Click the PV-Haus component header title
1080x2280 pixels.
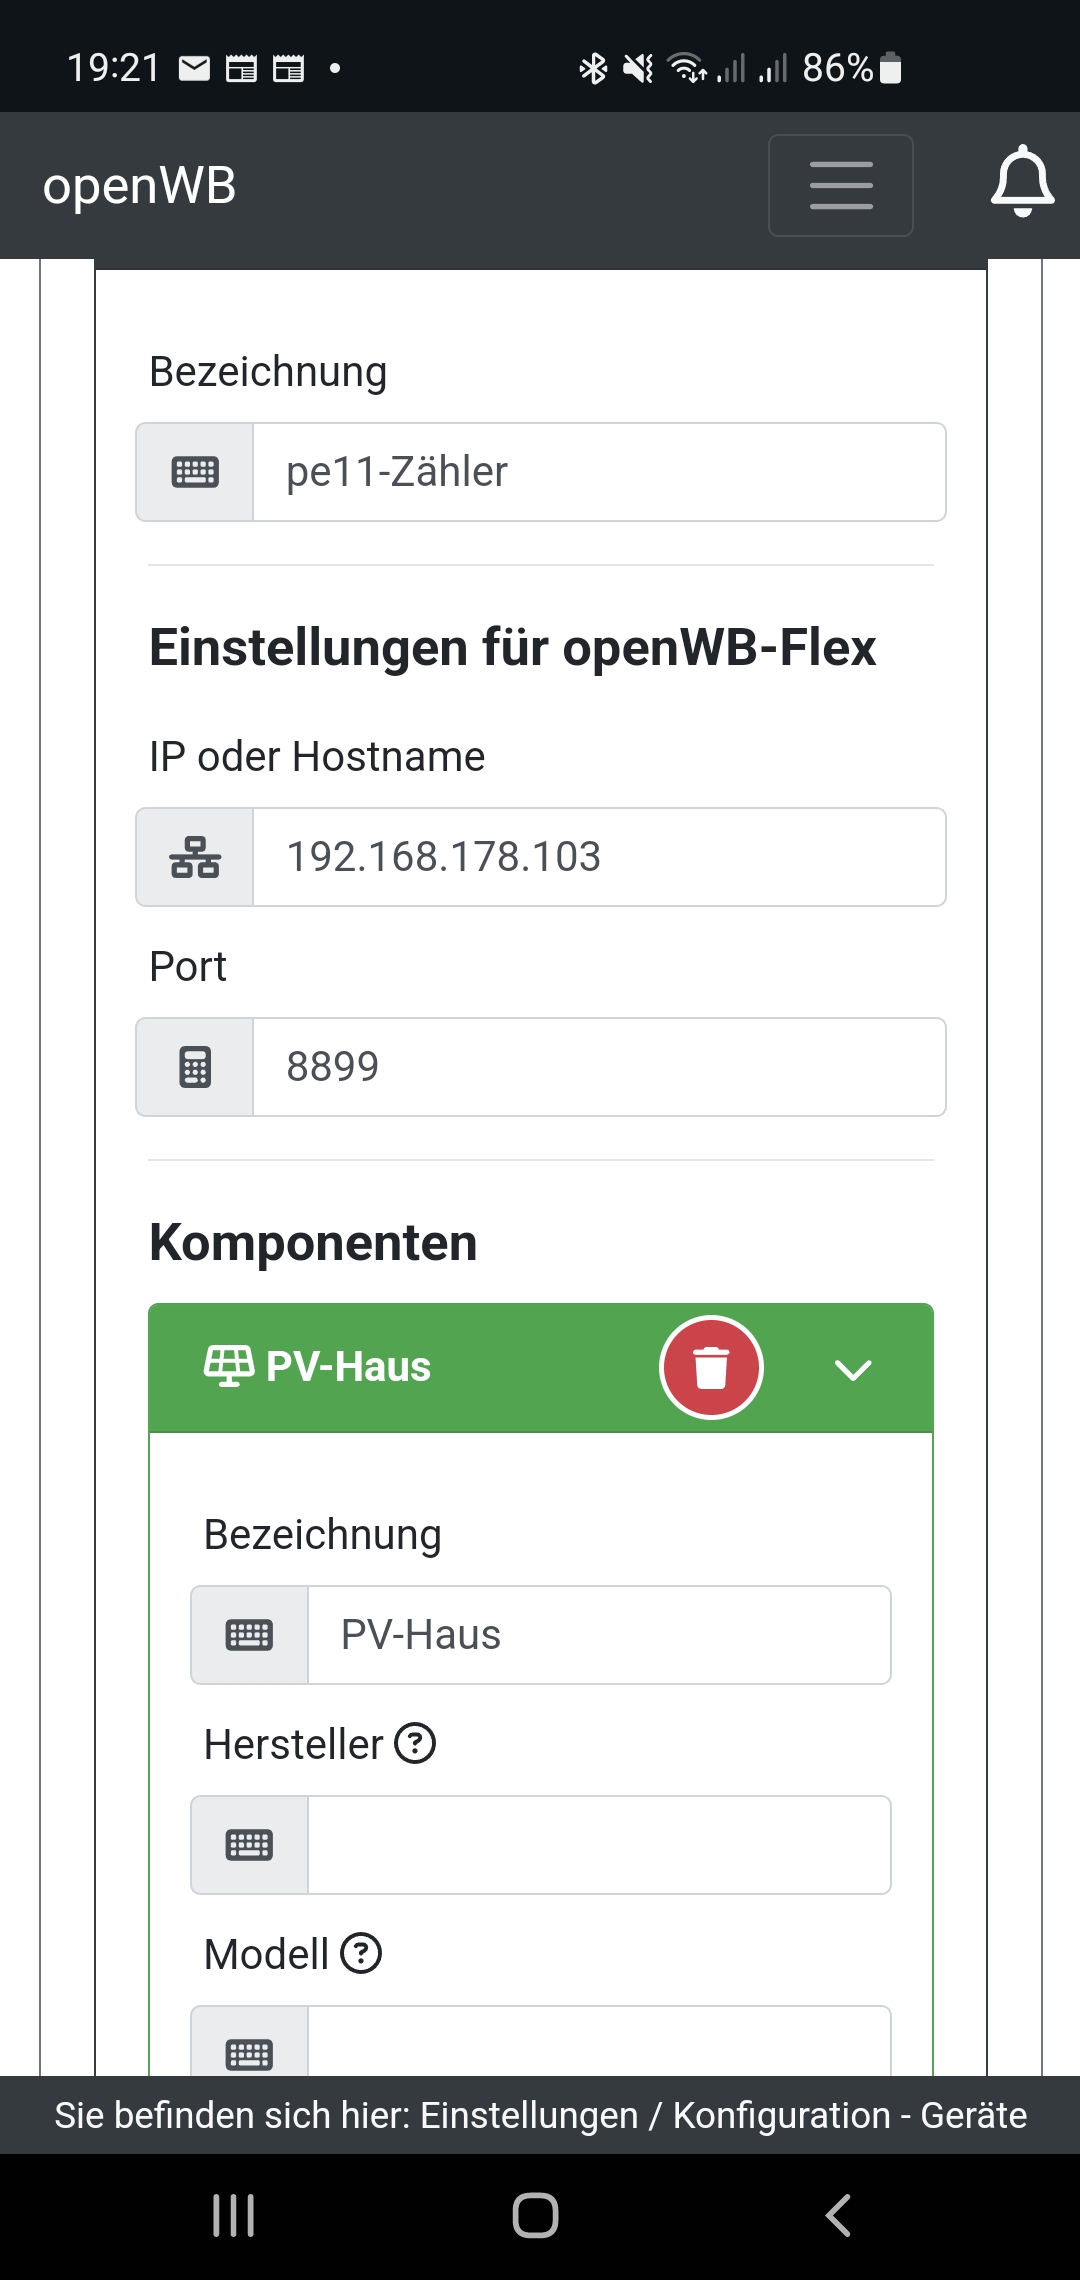coord(347,1367)
